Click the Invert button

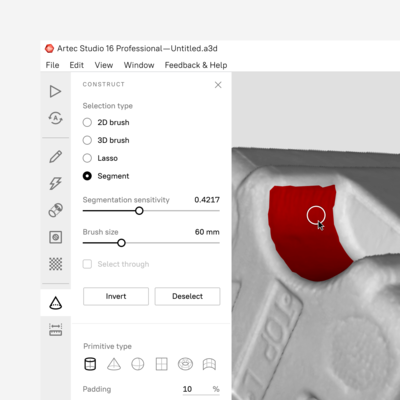116,296
